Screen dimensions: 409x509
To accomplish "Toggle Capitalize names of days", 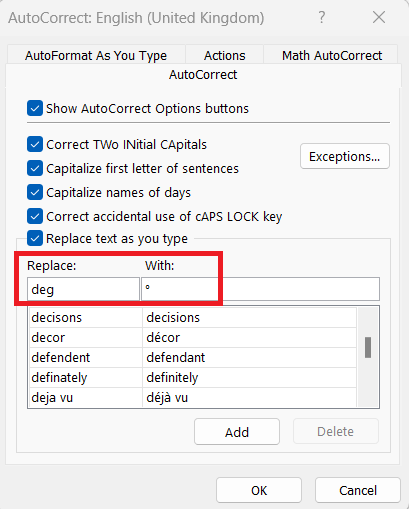I will pos(35,192).
